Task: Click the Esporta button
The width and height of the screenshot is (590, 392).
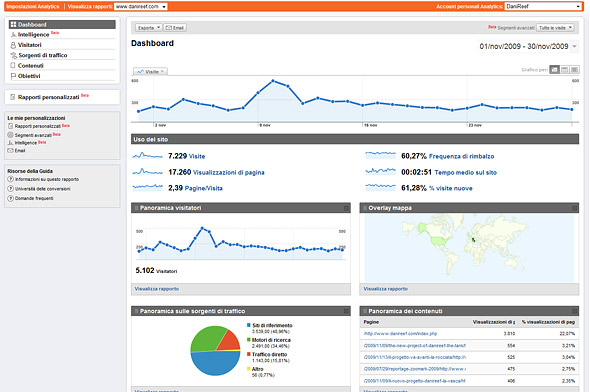Action: pyautogui.click(x=148, y=28)
